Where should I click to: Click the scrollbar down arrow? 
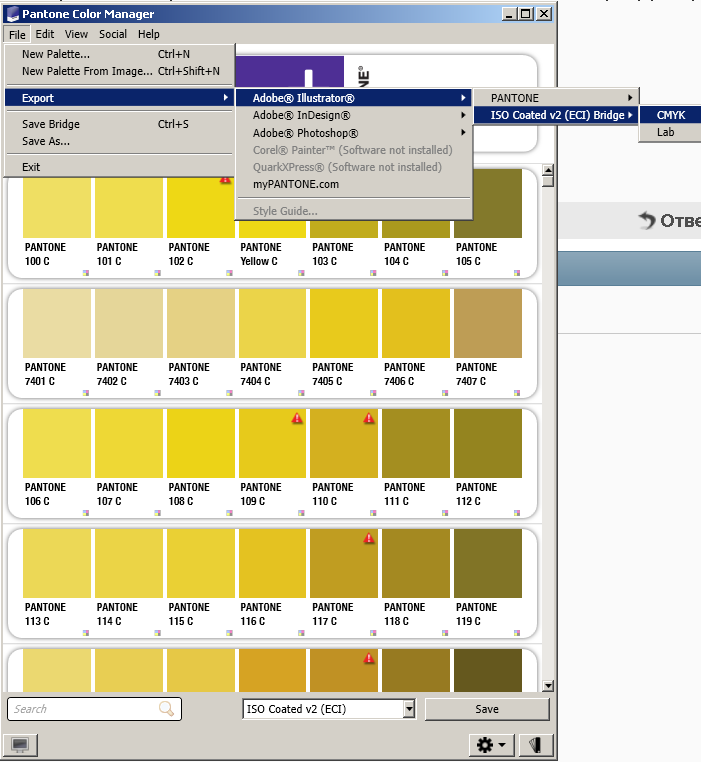click(548, 686)
